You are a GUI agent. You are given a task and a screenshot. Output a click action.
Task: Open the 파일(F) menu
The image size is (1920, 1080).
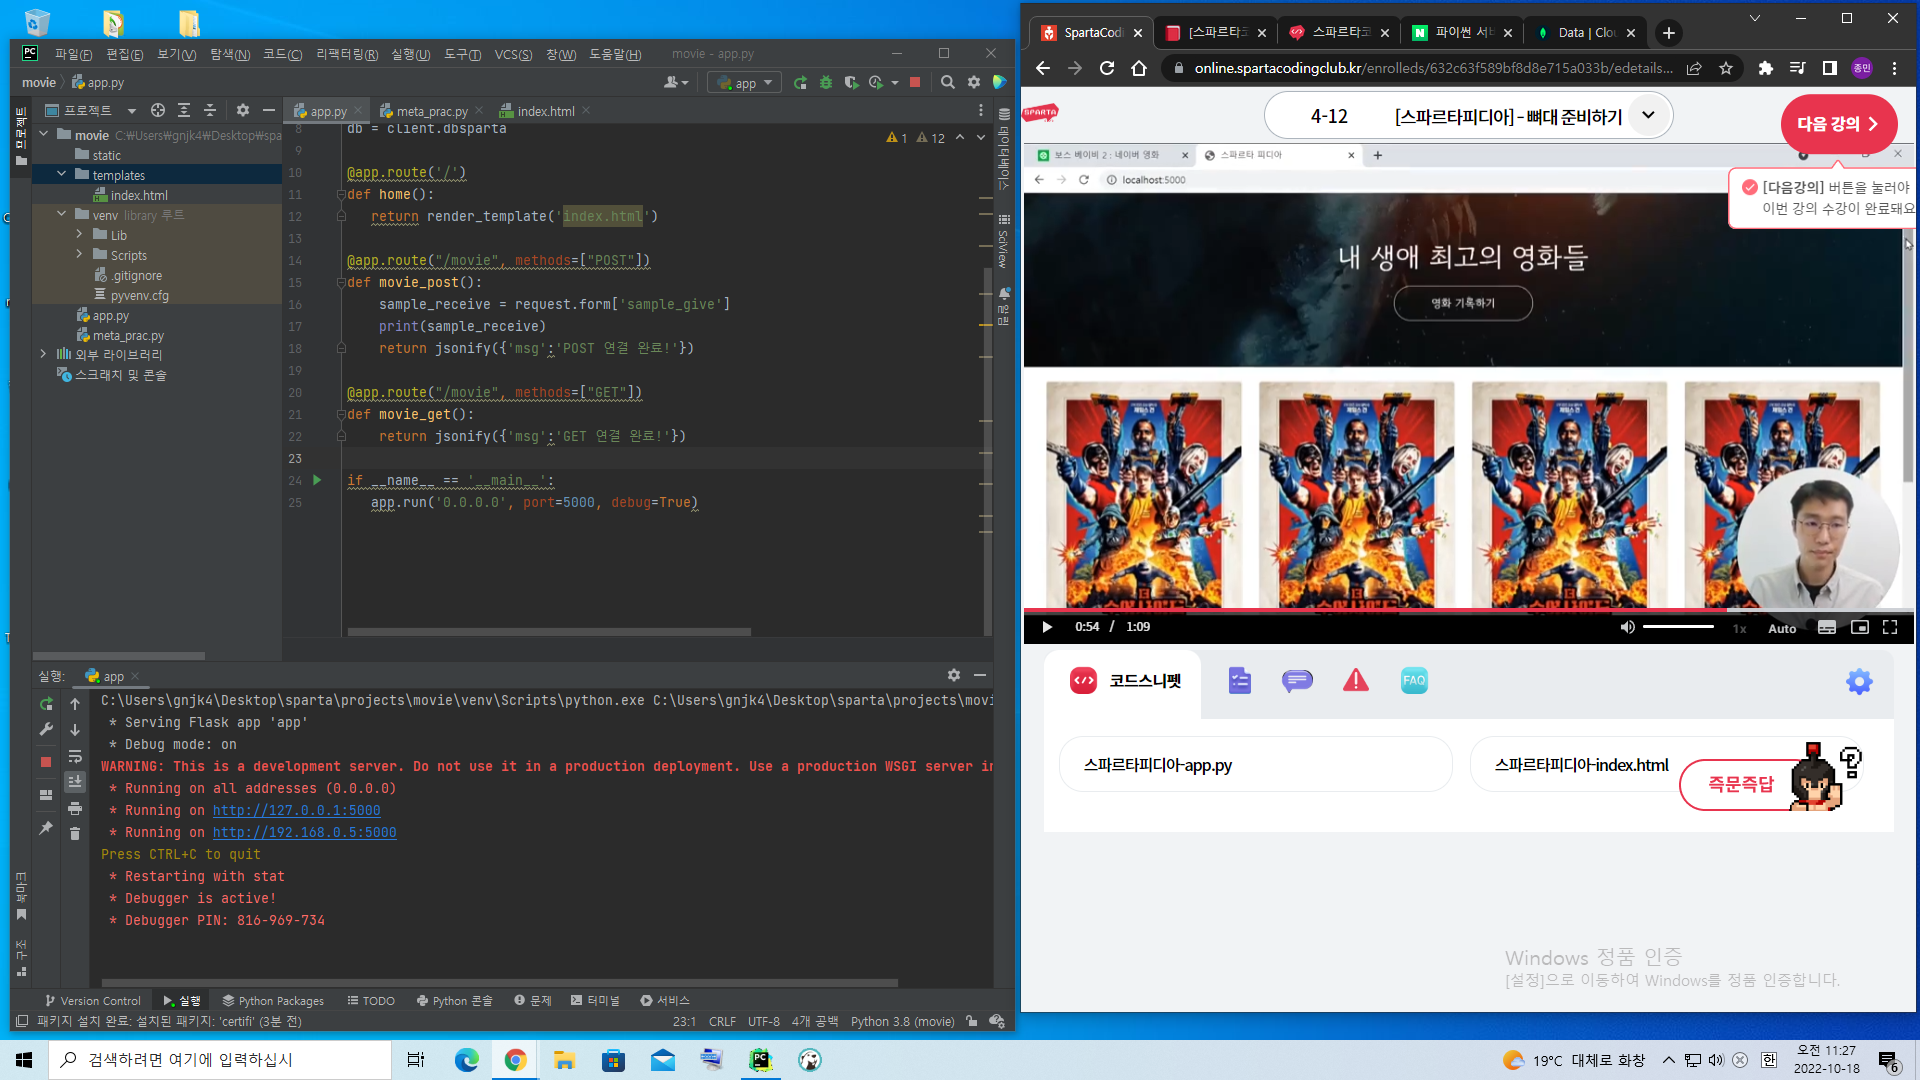pyautogui.click(x=73, y=54)
